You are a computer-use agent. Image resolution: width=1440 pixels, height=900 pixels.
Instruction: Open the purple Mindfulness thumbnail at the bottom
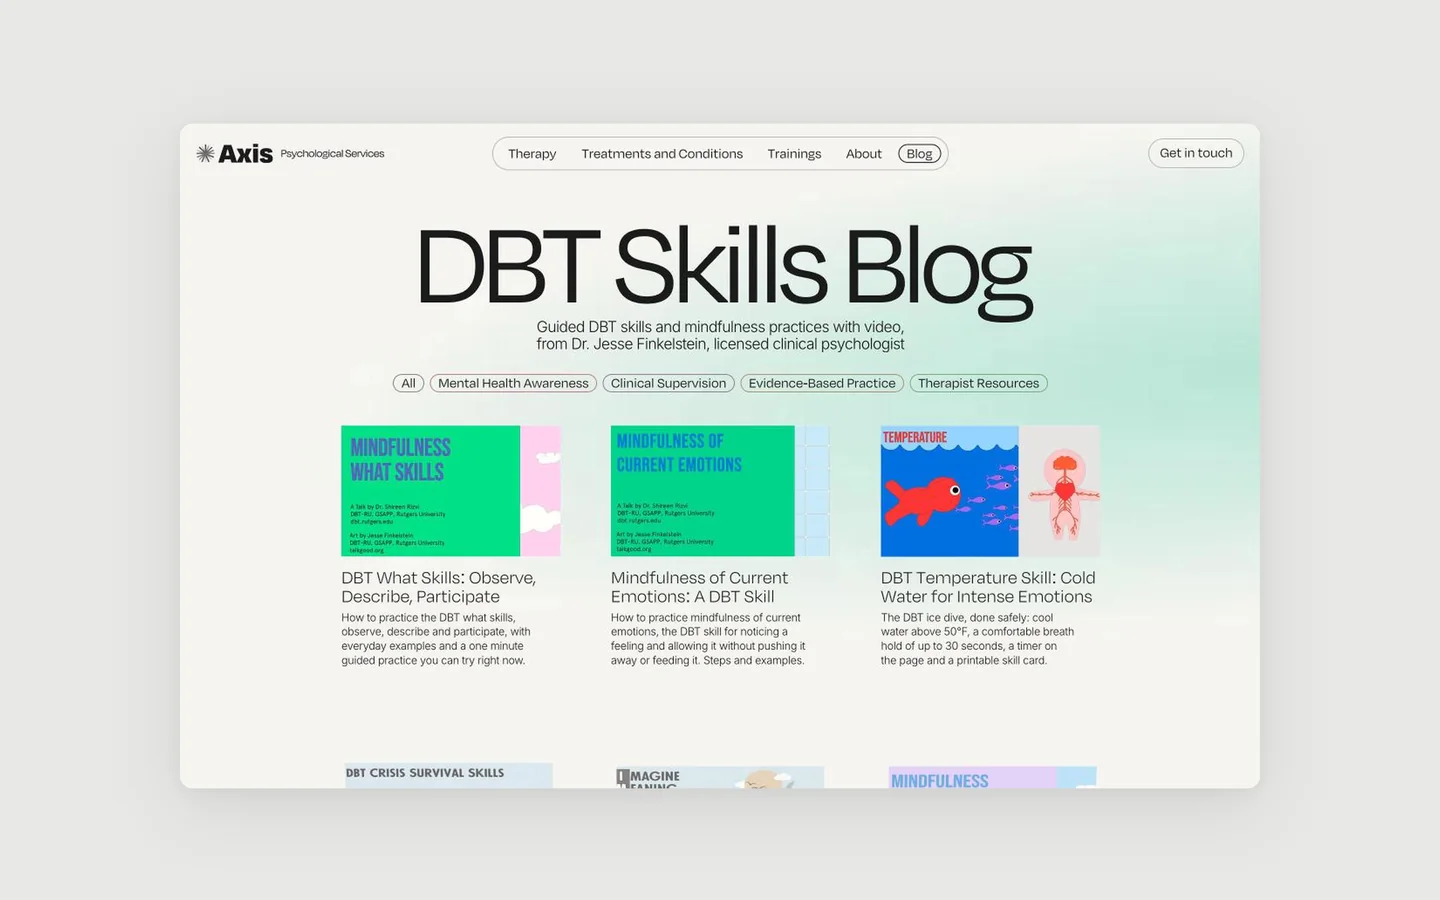coord(992,777)
